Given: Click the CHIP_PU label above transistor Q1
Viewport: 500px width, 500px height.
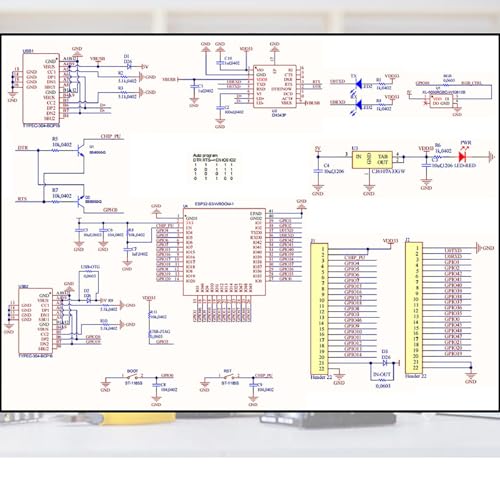Looking at the screenshot, I should (110, 137).
